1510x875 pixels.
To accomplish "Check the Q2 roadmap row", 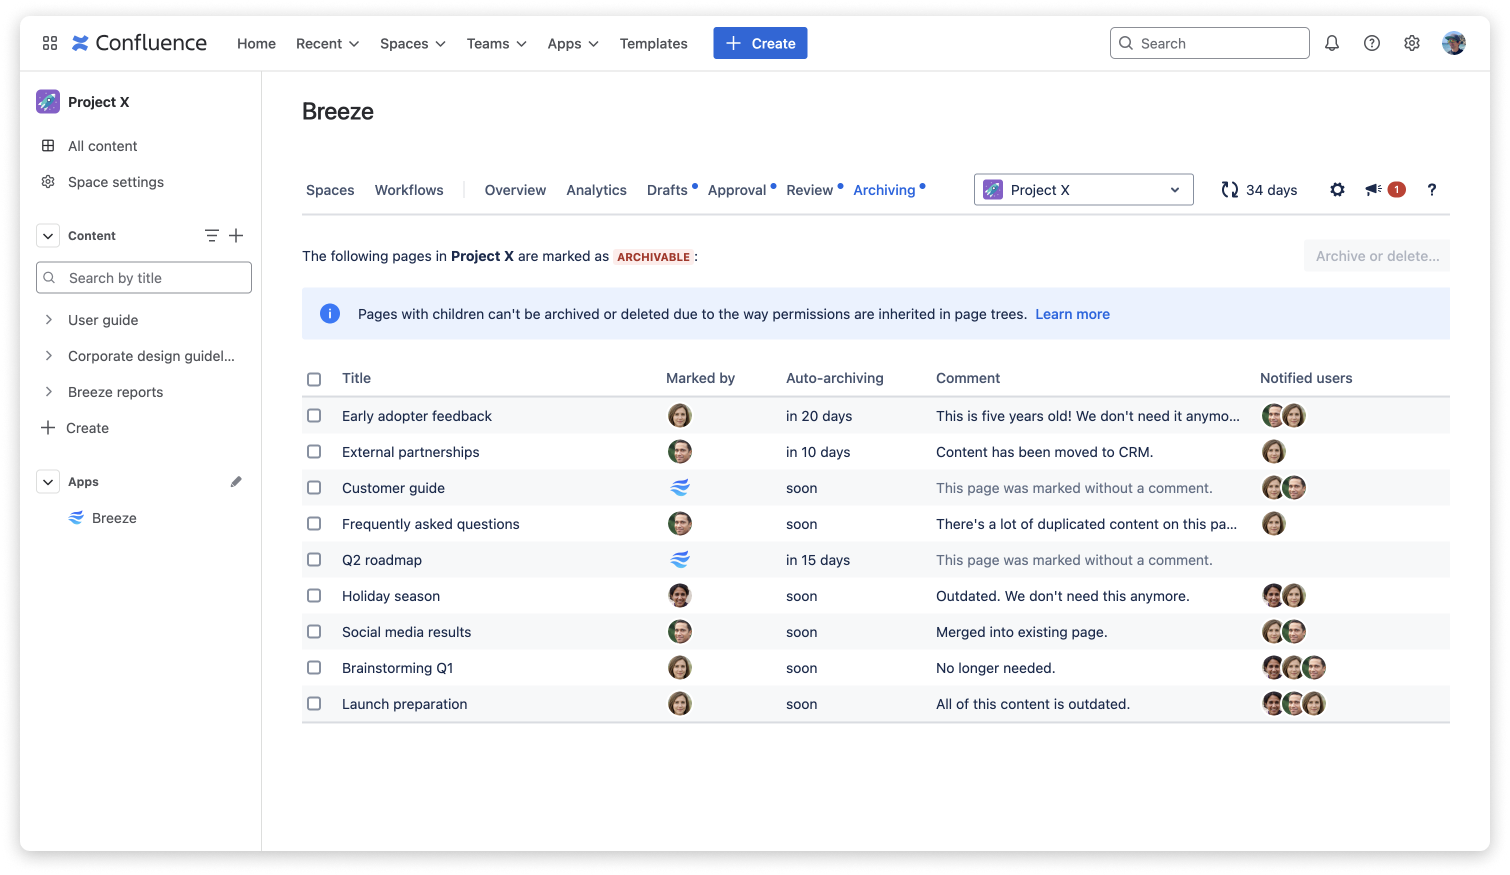I will coord(314,560).
